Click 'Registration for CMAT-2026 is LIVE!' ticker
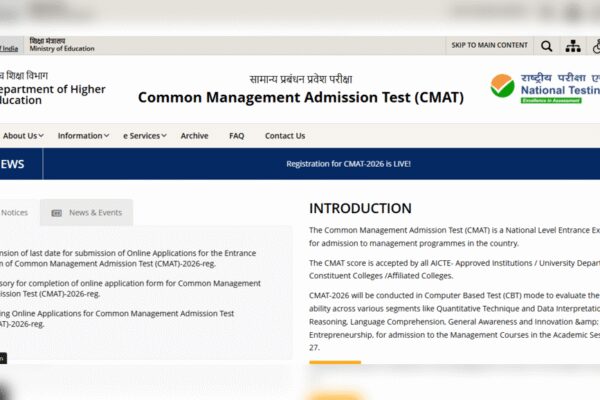The width and height of the screenshot is (600, 400). pyautogui.click(x=348, y=164)
